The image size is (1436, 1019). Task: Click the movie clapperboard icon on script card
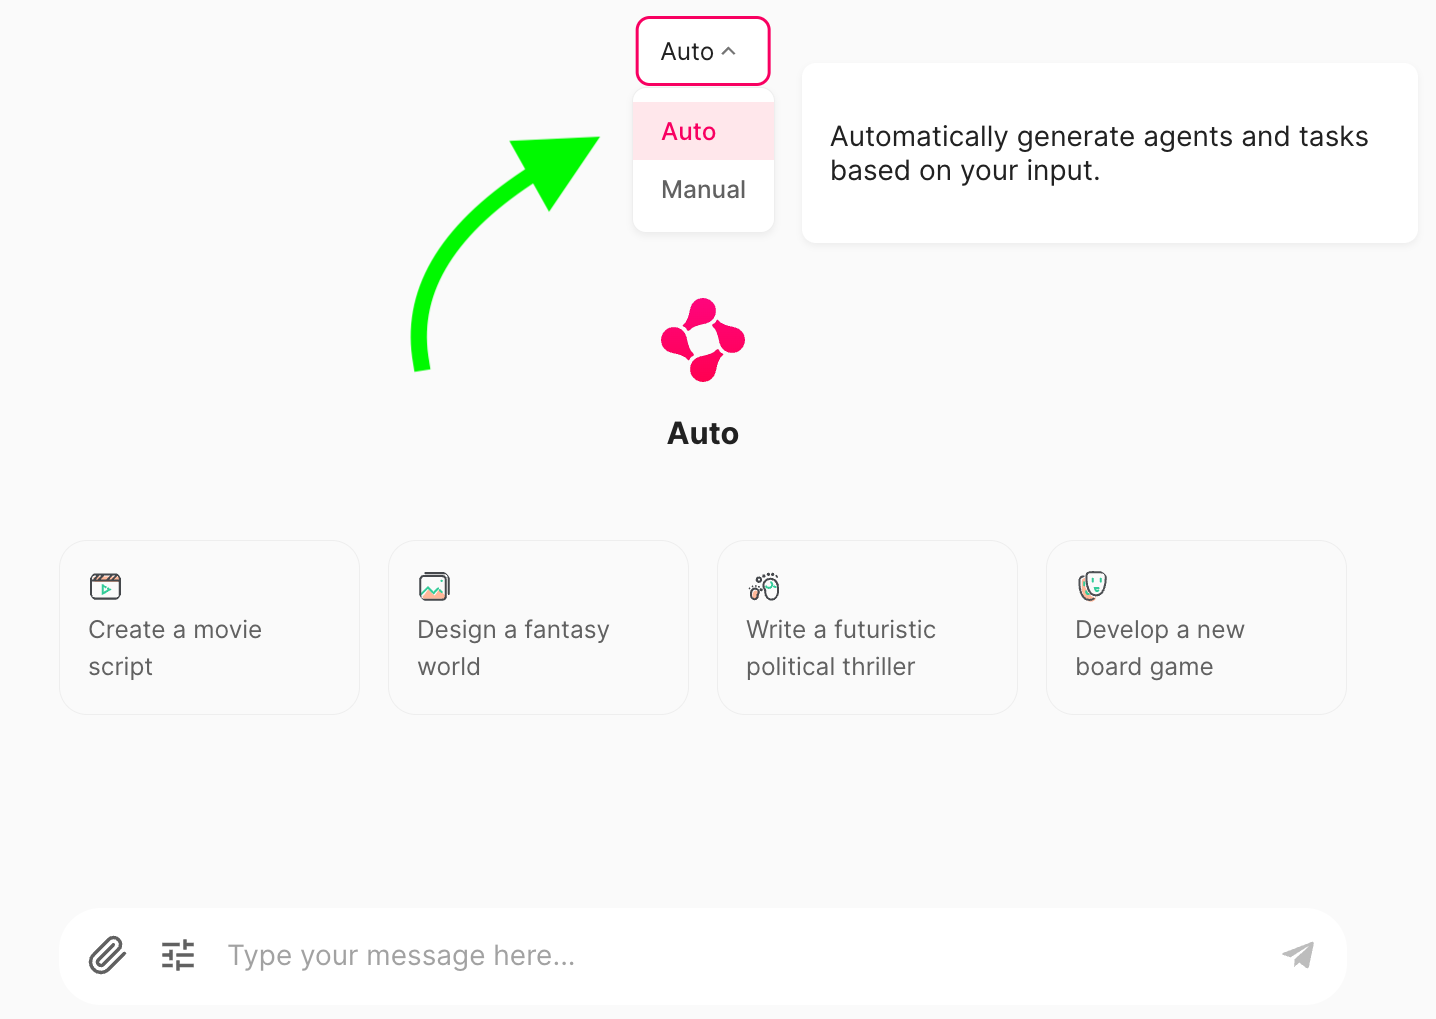[104, 586]
